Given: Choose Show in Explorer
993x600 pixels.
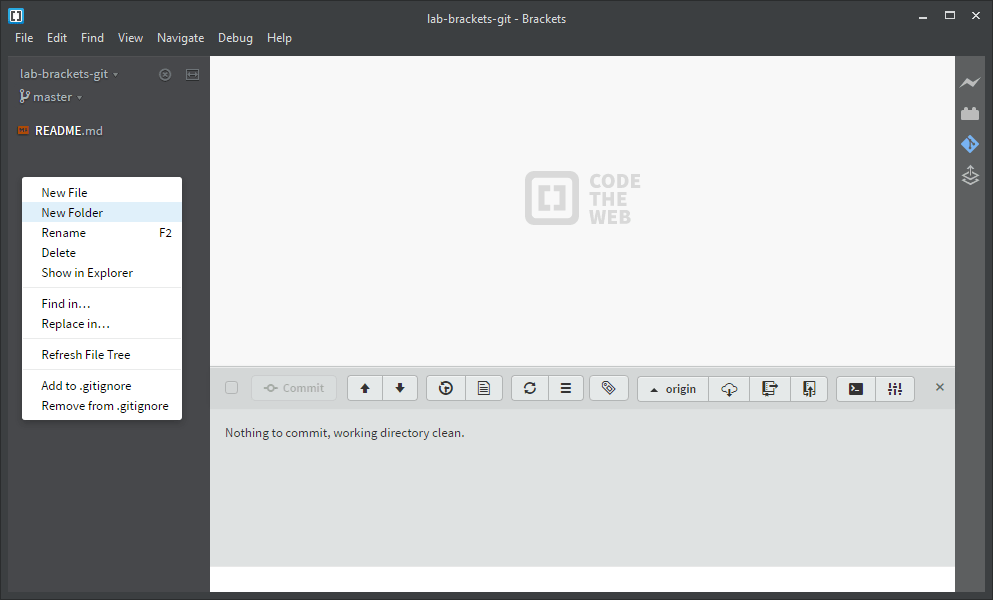Looking at the screenshot, I should [102, 273].
